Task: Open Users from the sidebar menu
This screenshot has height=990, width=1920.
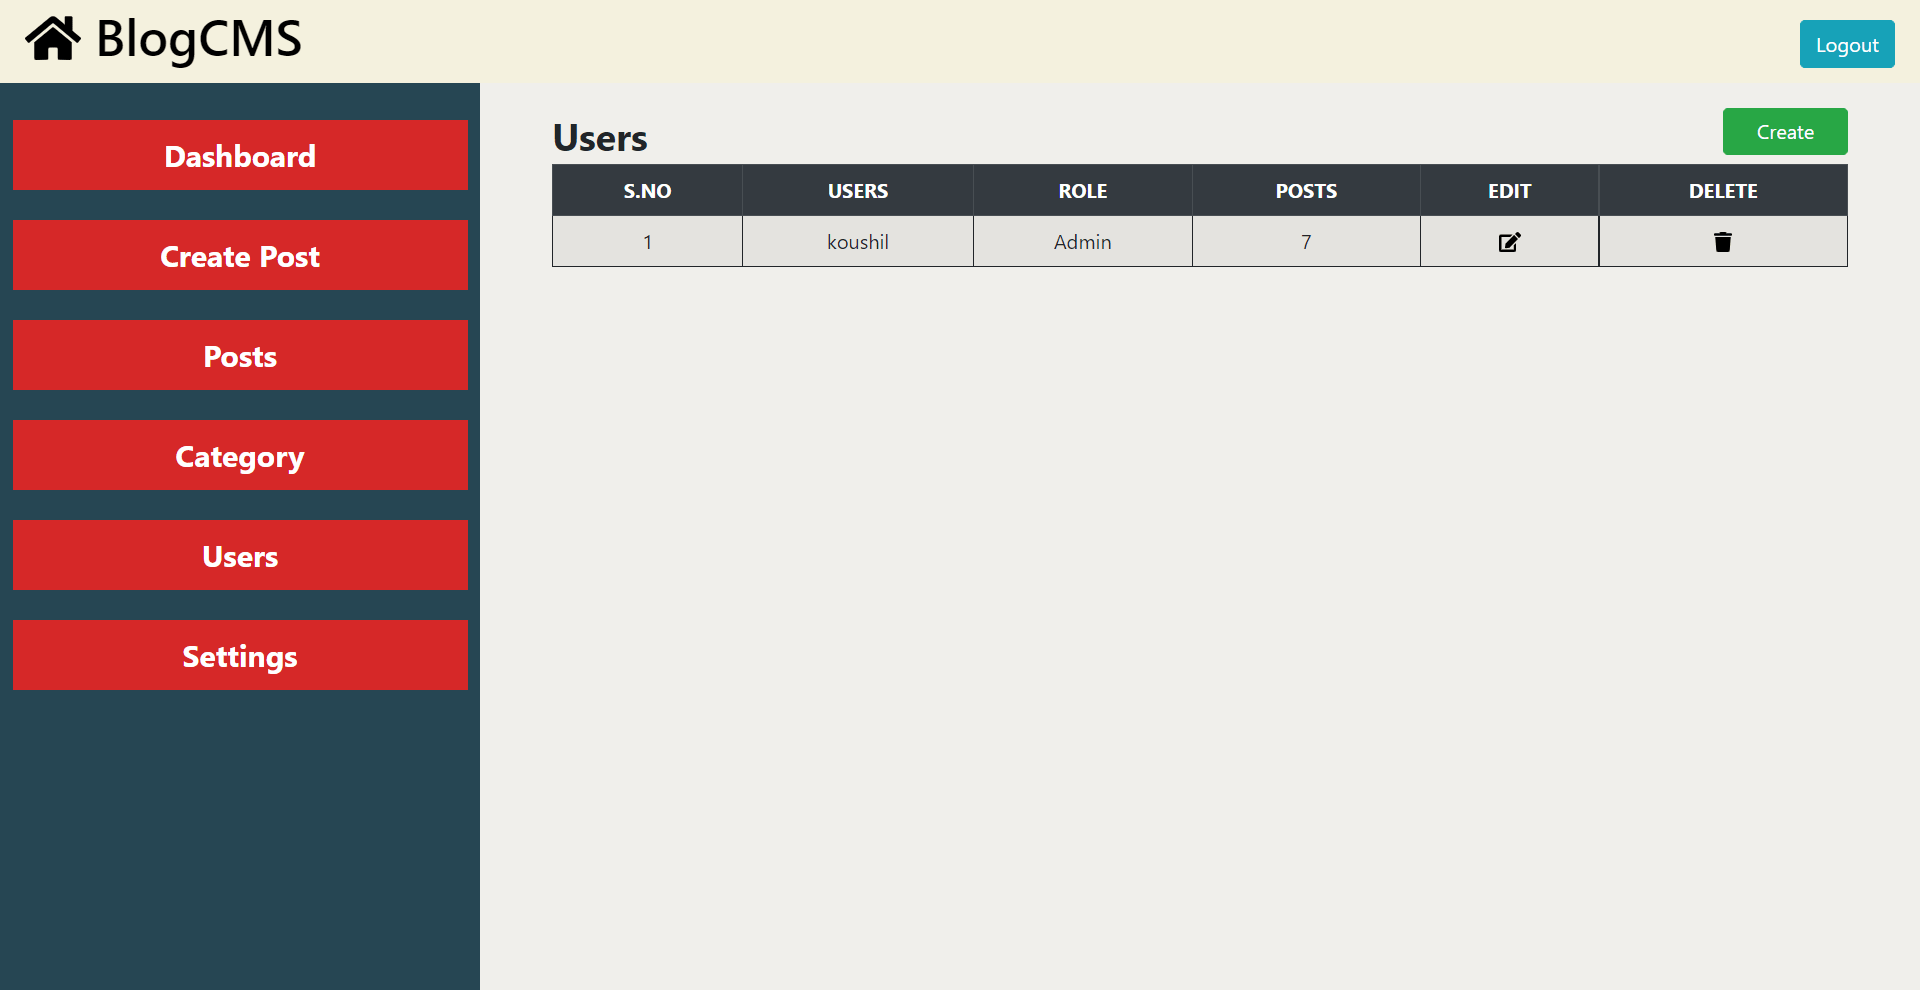Action: [240, 555]
